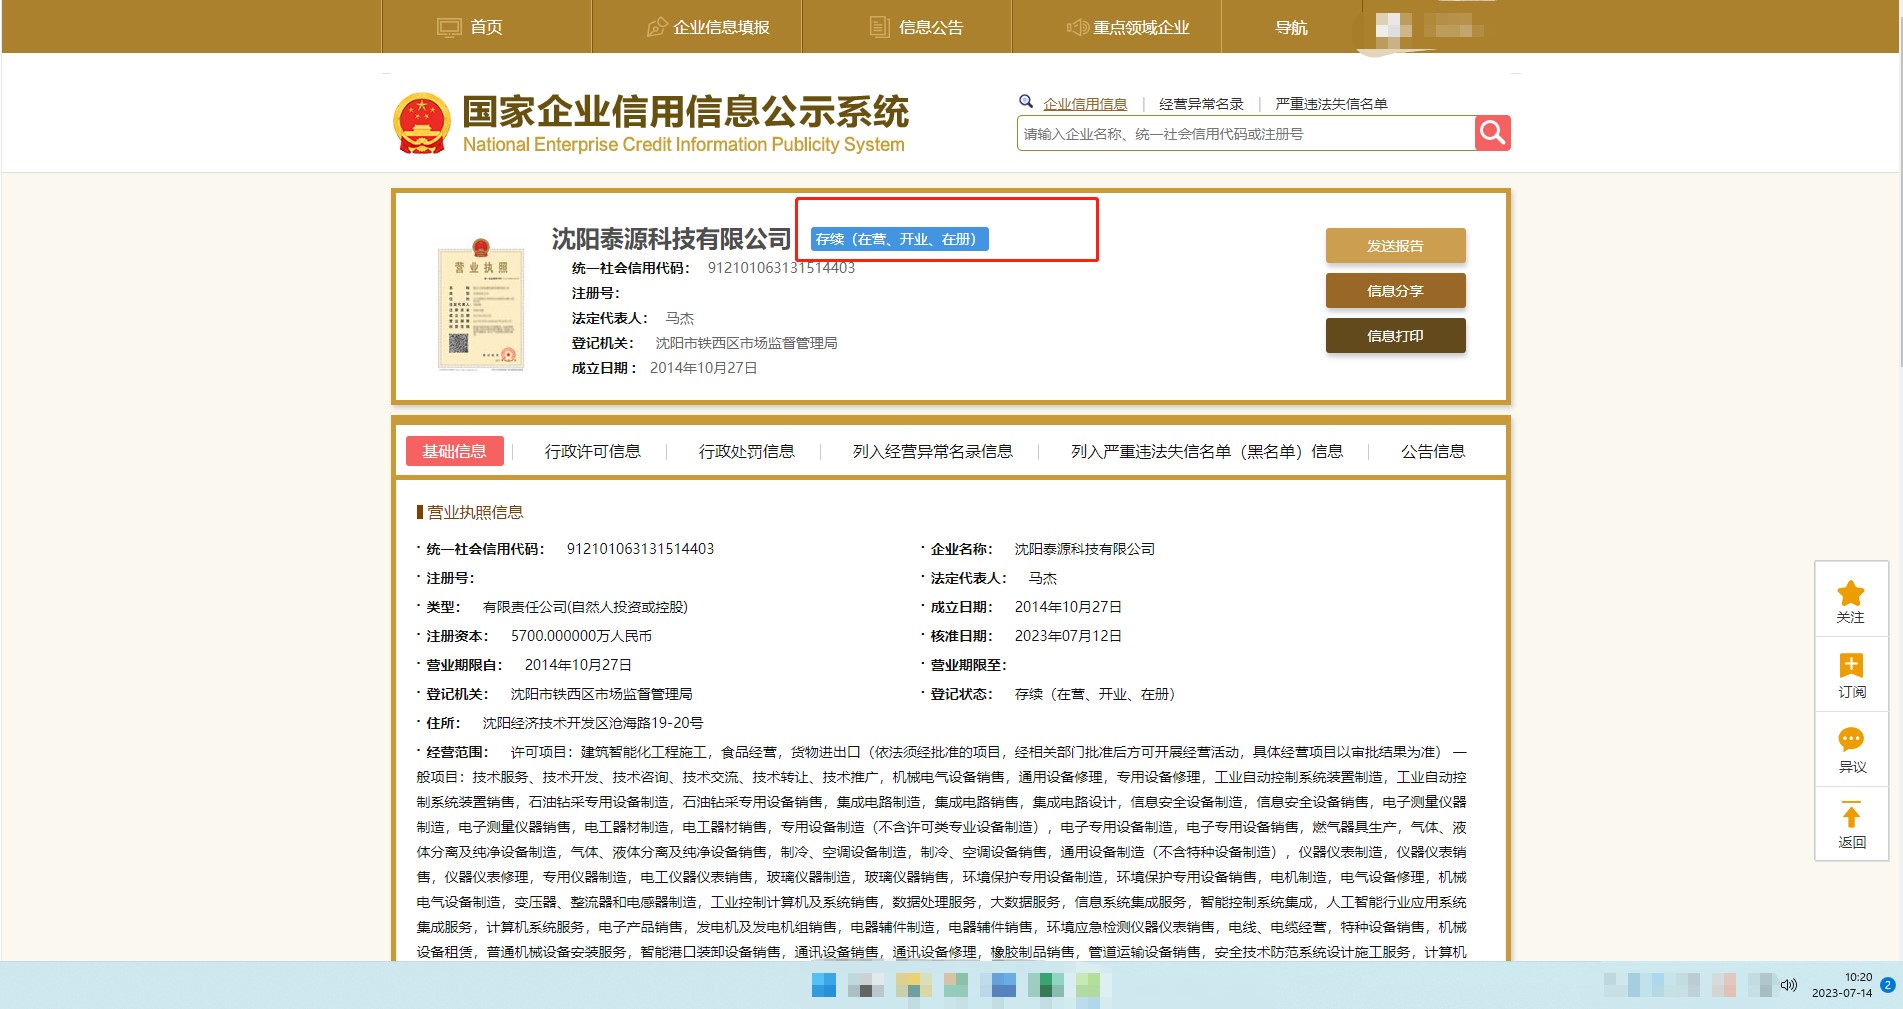
Task: Click the volume speaker tray icon
Action: pos(1789,985)
